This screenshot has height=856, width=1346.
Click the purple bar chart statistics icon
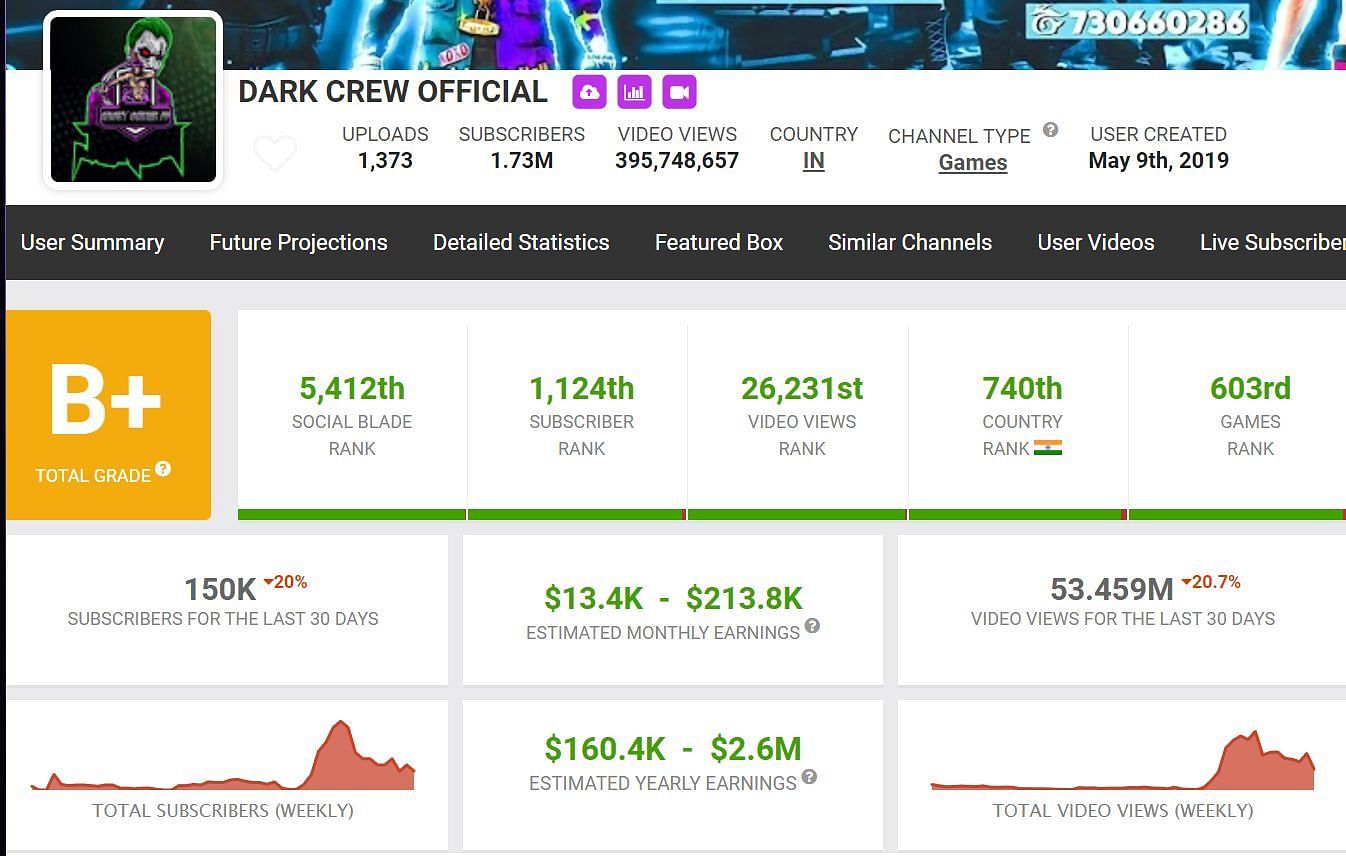click(634, 92)
